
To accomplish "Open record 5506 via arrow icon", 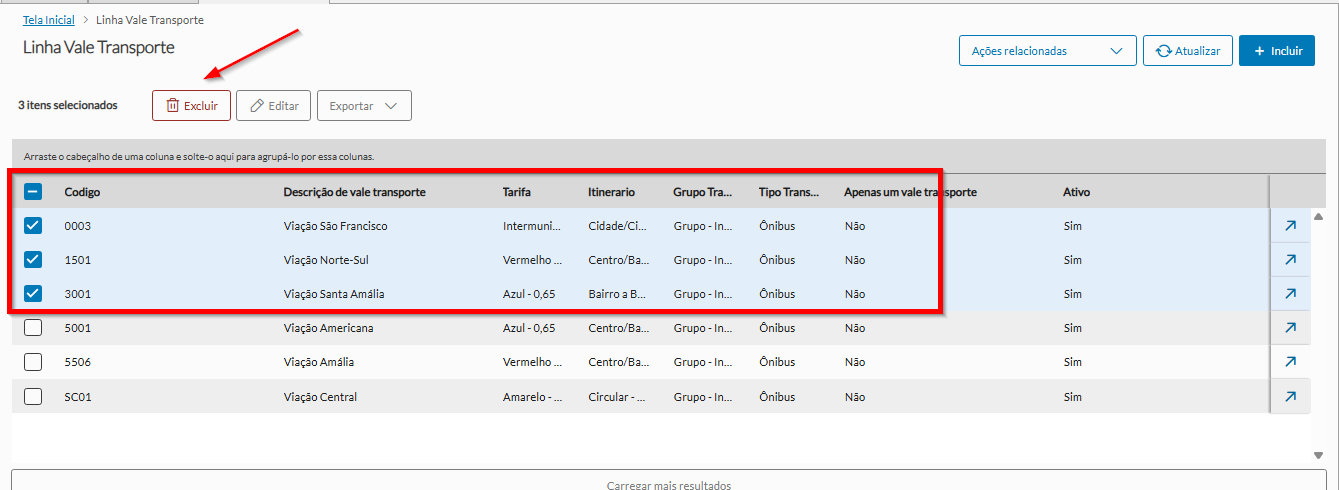I will tap(1290, 362).
